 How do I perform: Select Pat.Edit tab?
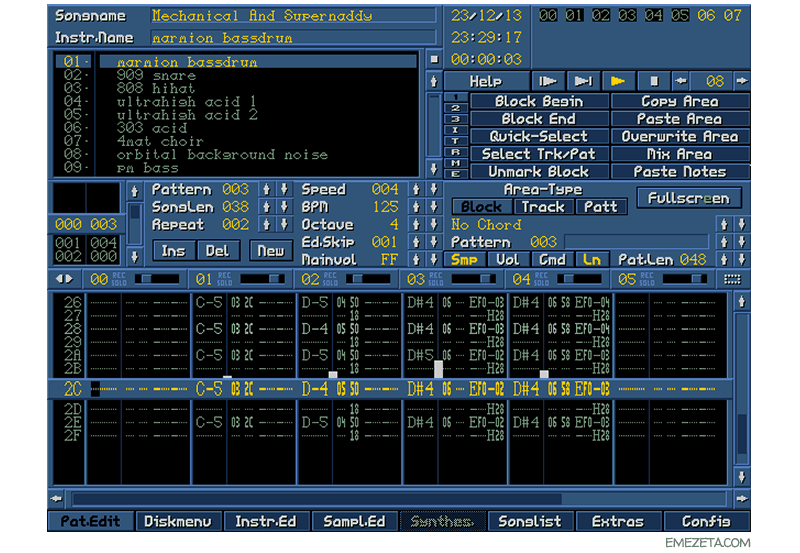(90, 521)
